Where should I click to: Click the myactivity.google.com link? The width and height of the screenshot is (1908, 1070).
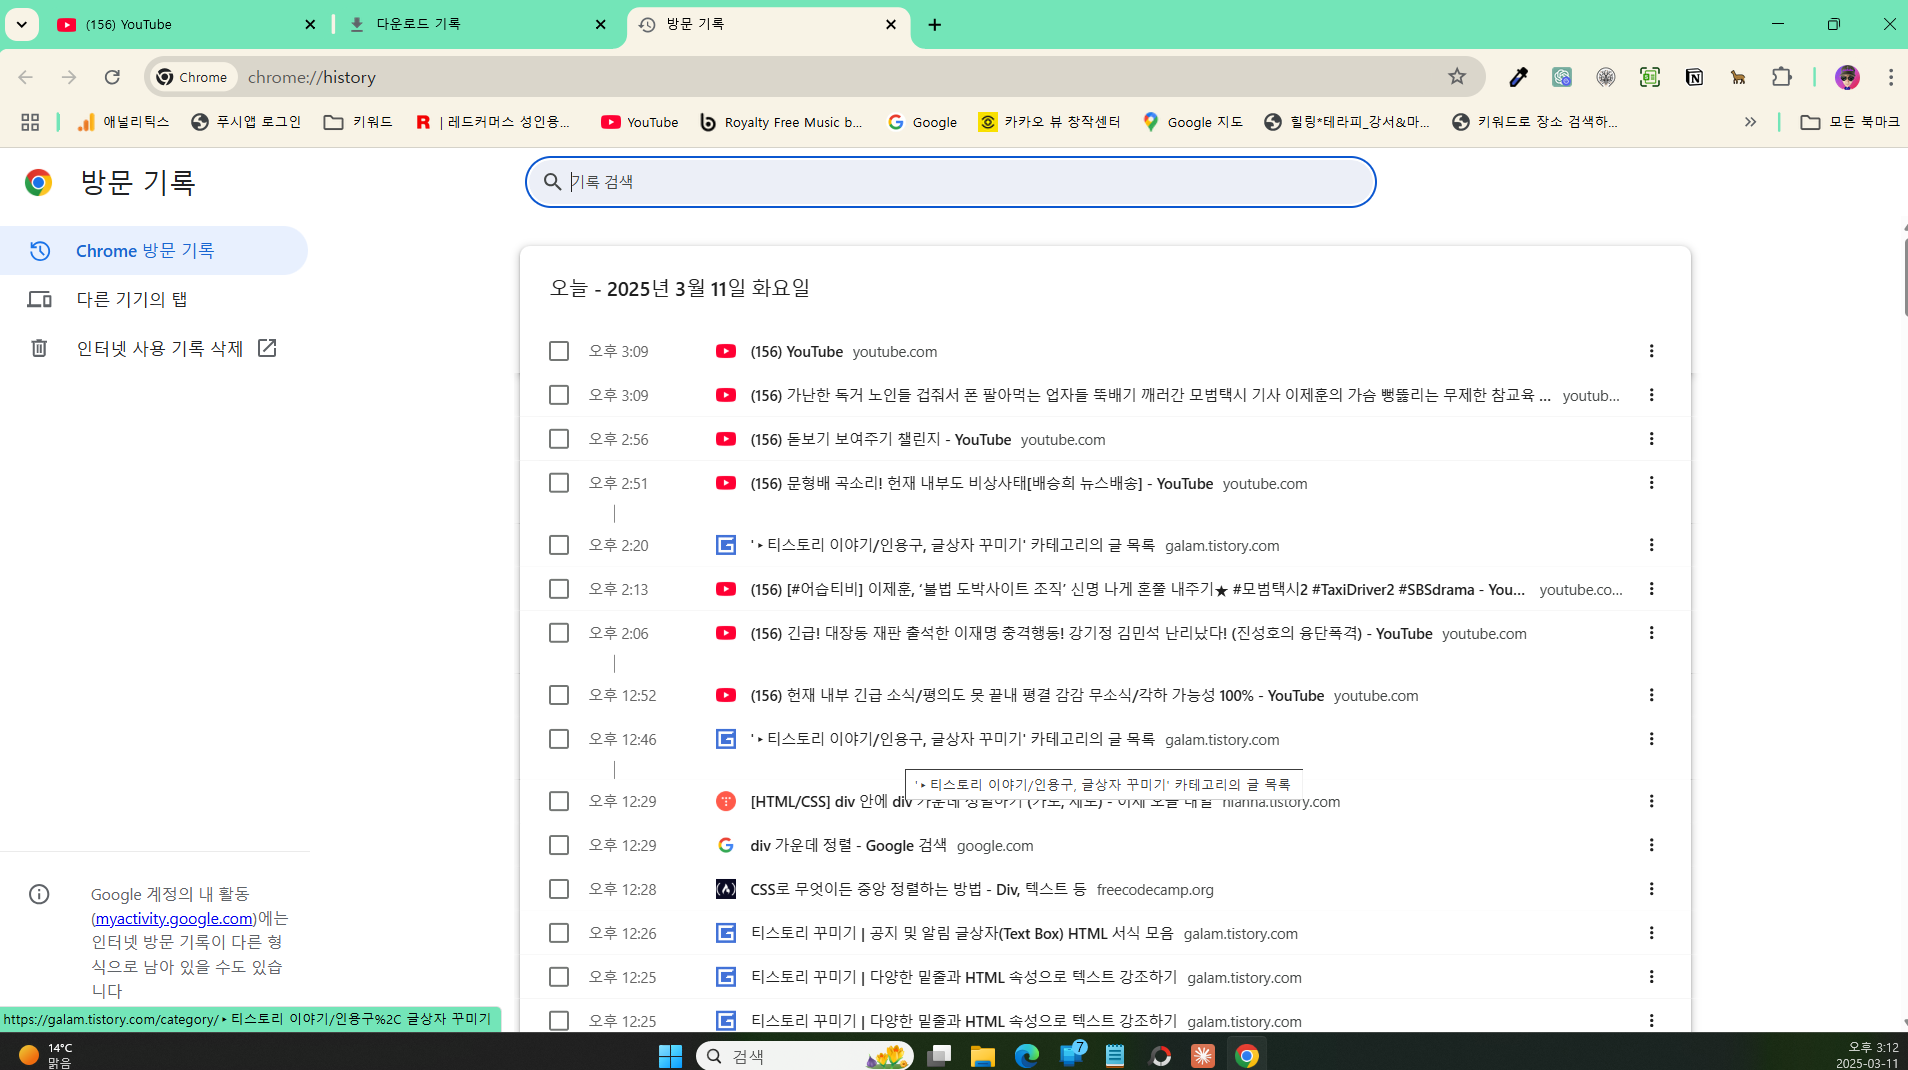pos(172,918)
